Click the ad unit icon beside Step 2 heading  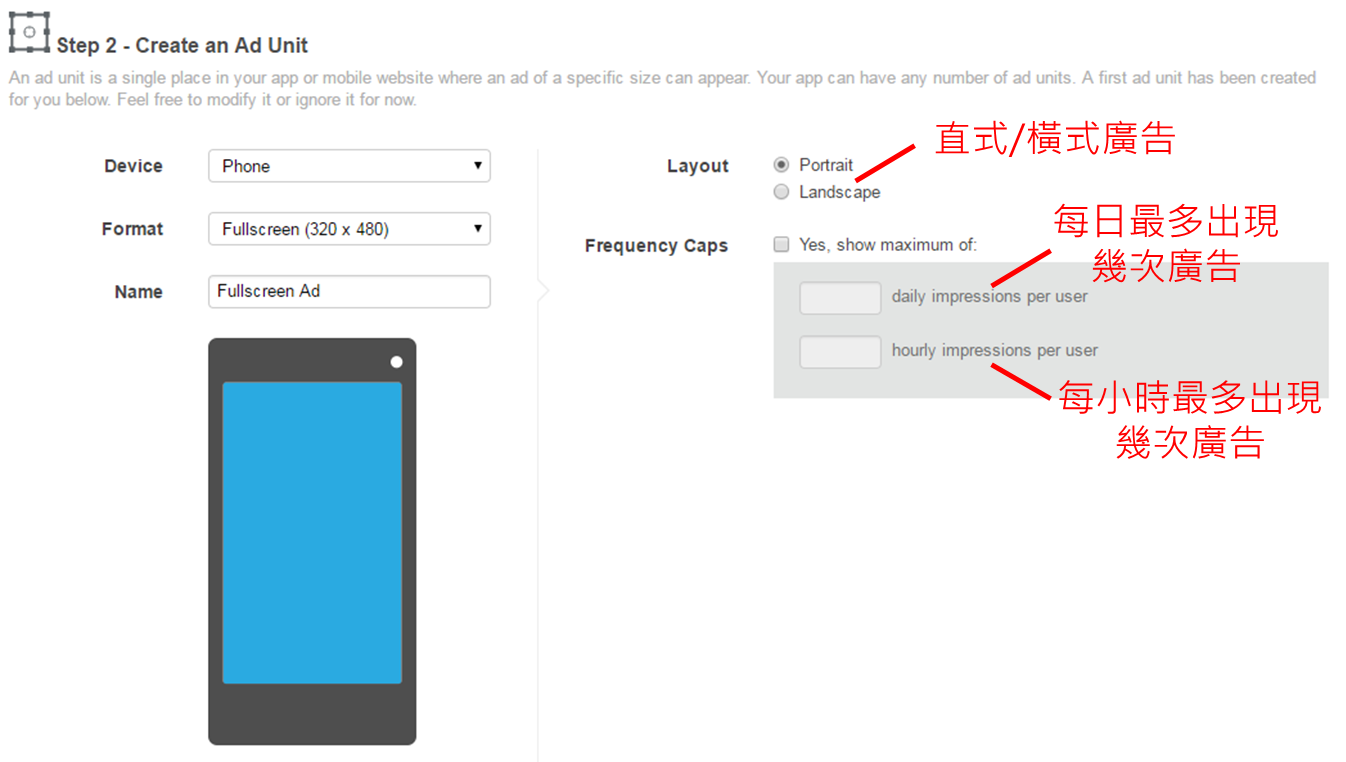pos(29,32)
